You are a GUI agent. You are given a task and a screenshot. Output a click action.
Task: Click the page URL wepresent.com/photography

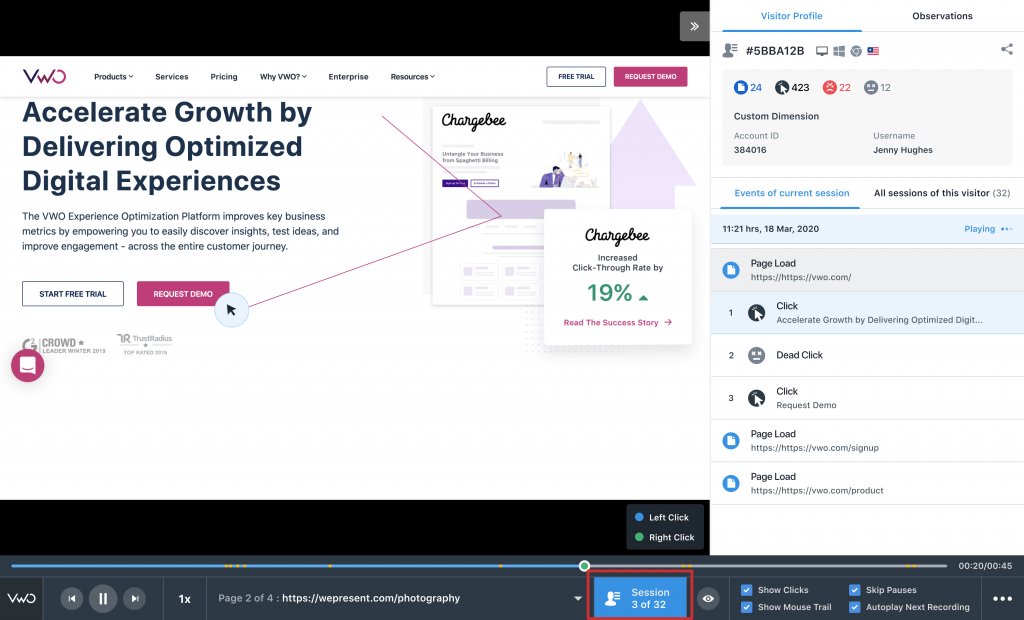[x=371, y=598]
